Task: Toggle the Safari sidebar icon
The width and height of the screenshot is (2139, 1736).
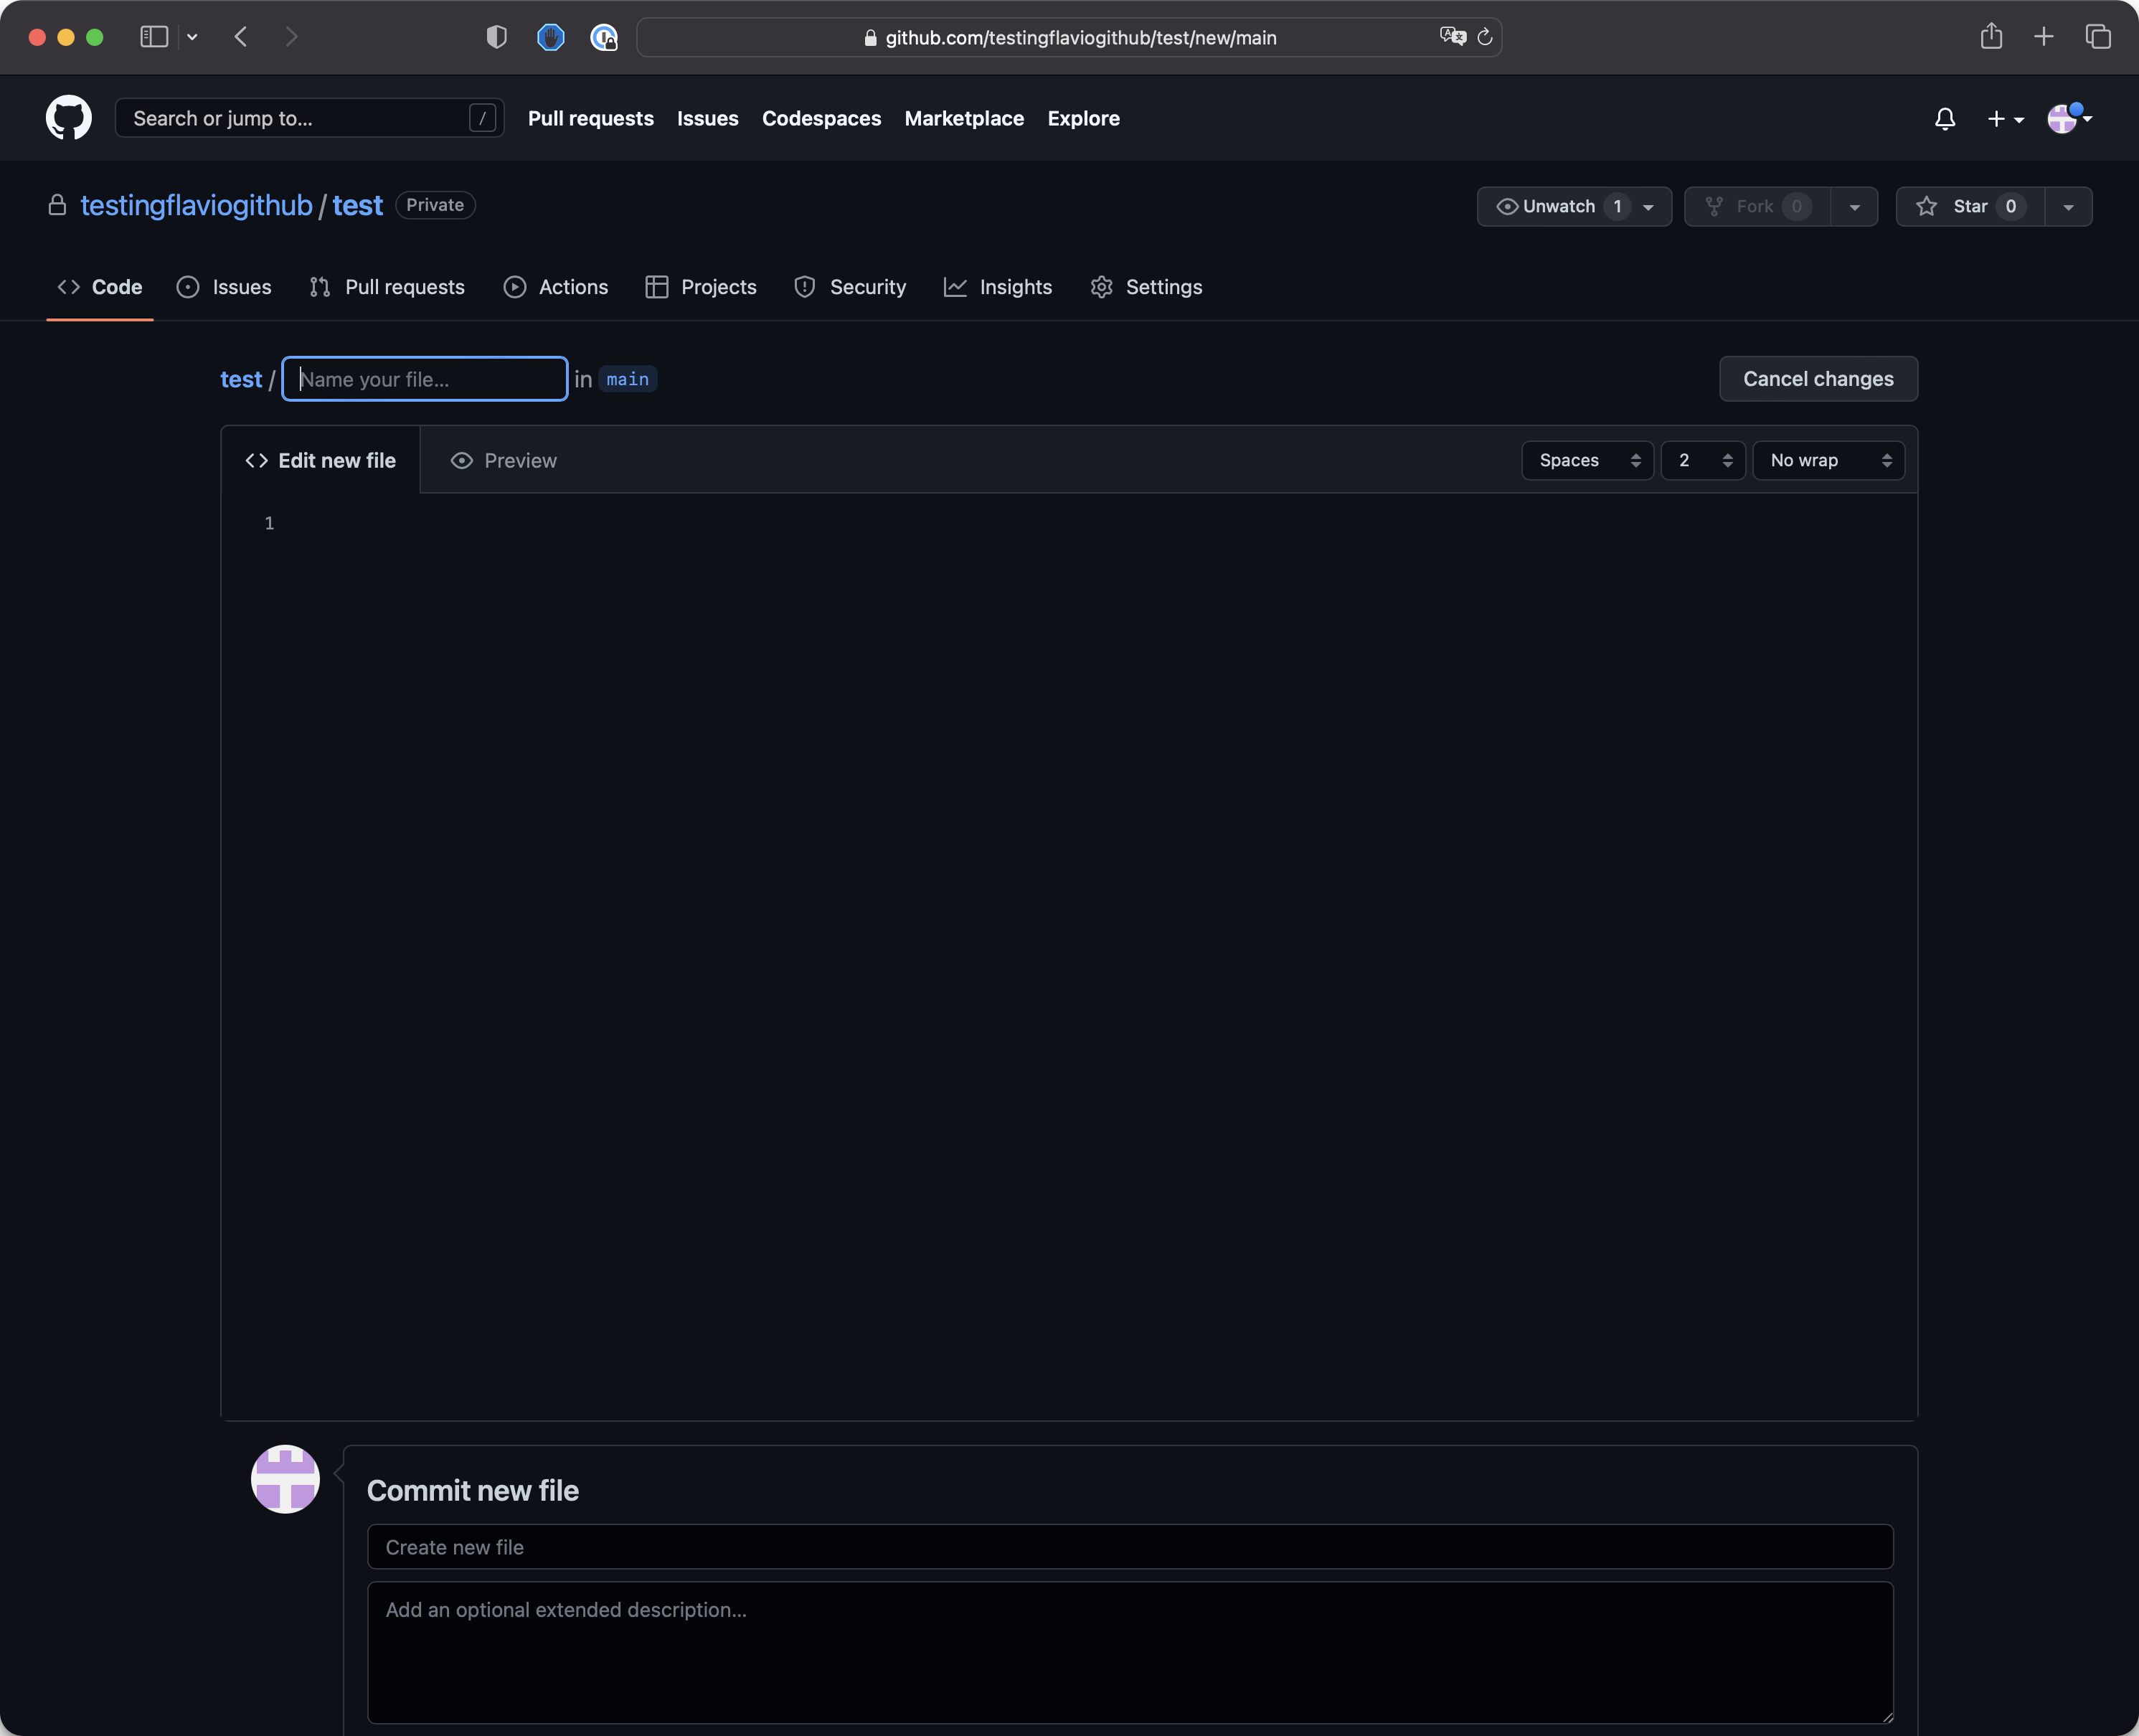Action: coord(153,37)
